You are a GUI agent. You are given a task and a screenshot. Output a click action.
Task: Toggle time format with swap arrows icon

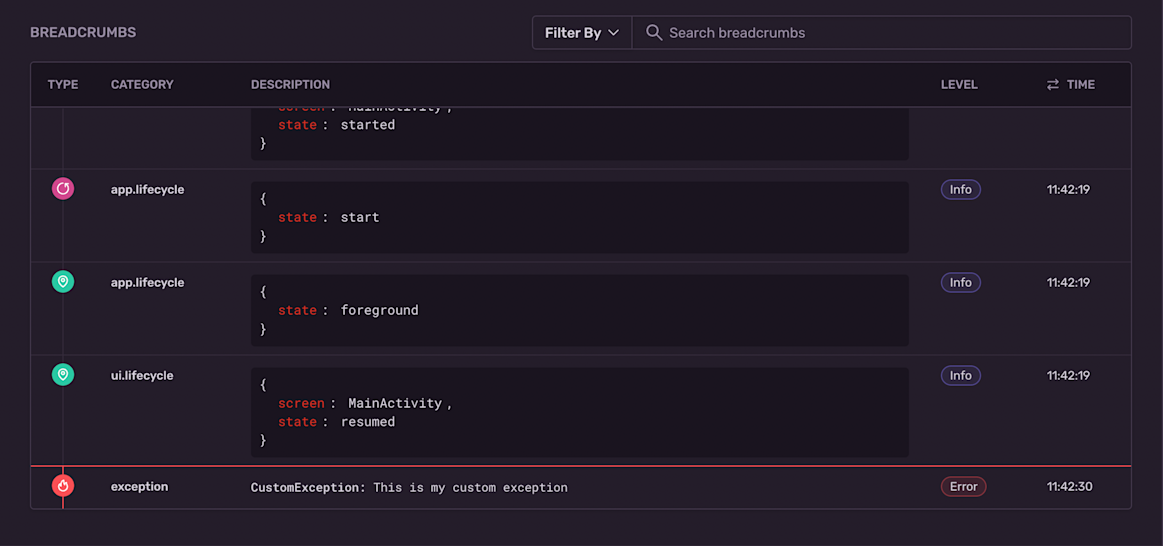tap(1052, 85)
